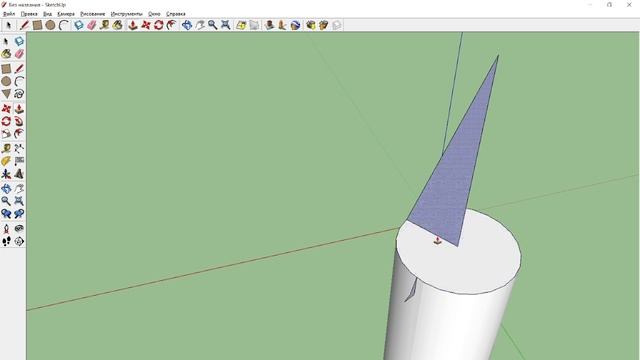The image size is (640, 360).
Task: Select the 3D Text tool
Action: [19, 174]
